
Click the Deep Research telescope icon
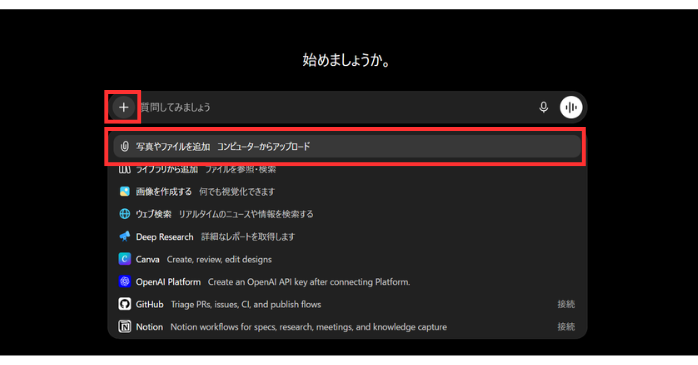(125, 236)
